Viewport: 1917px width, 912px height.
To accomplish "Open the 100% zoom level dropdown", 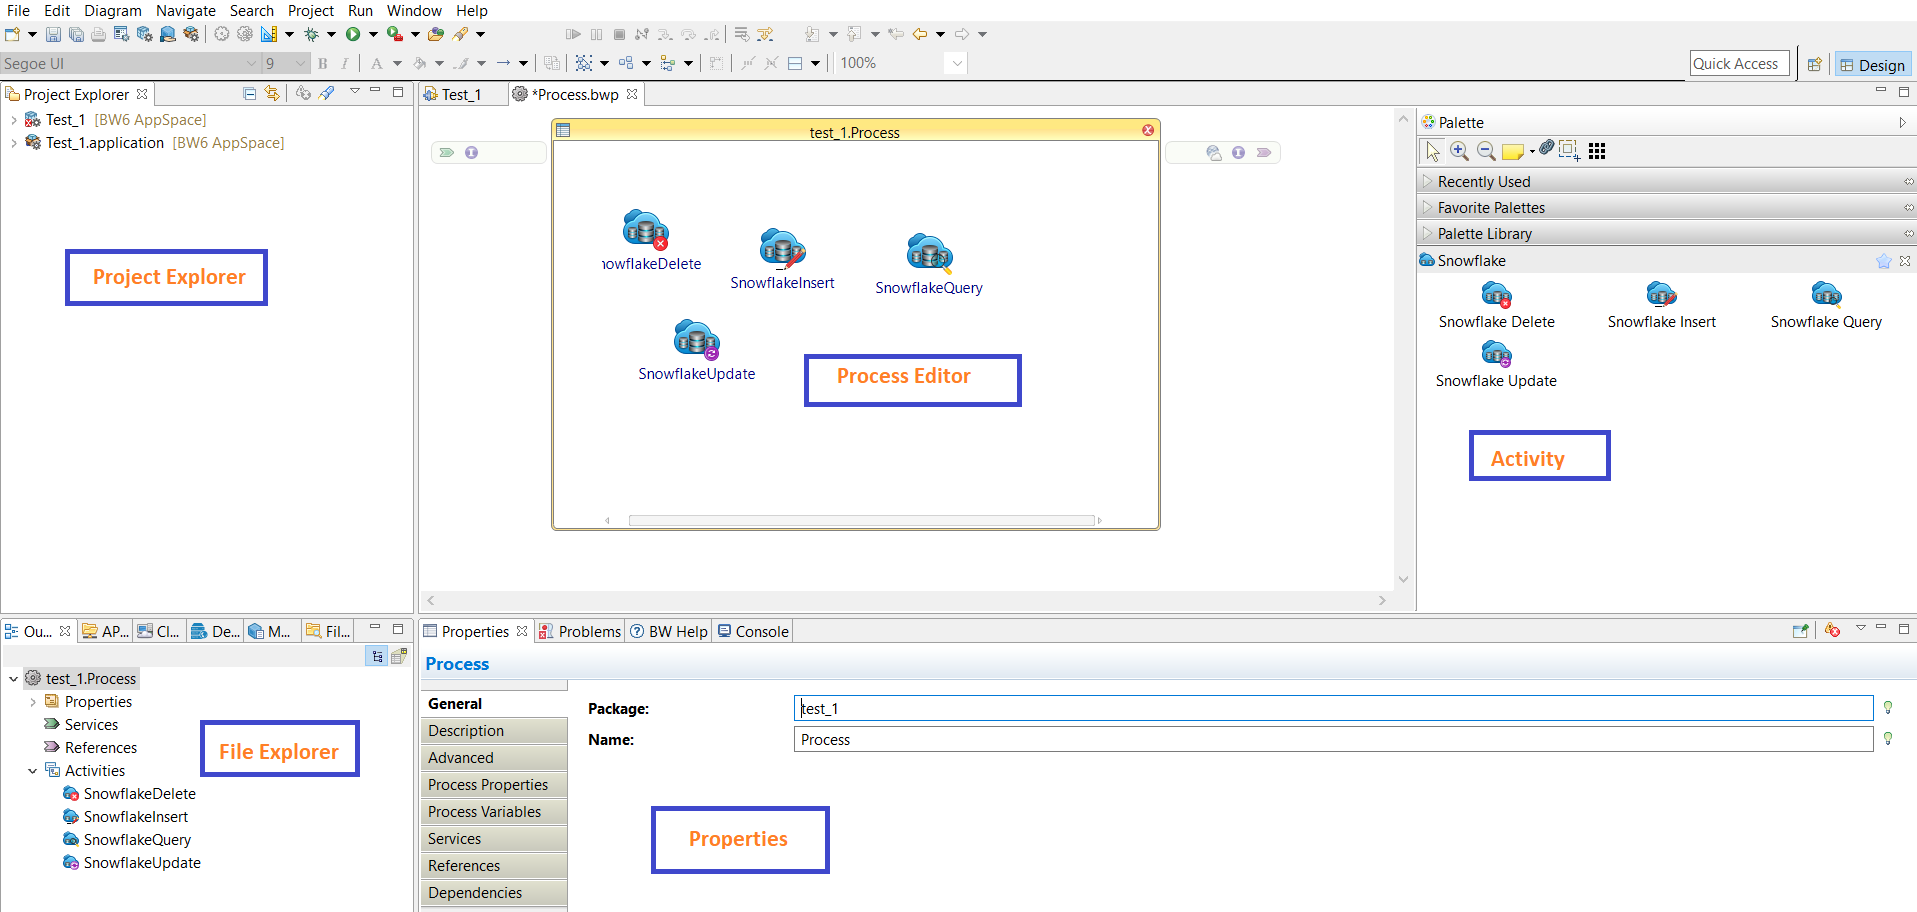I will point(957,63).
